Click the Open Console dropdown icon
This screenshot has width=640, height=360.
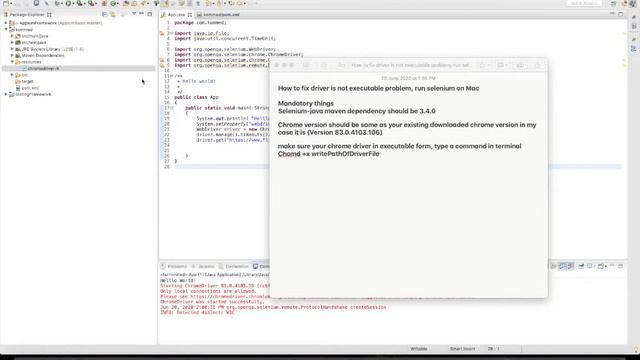601,266
